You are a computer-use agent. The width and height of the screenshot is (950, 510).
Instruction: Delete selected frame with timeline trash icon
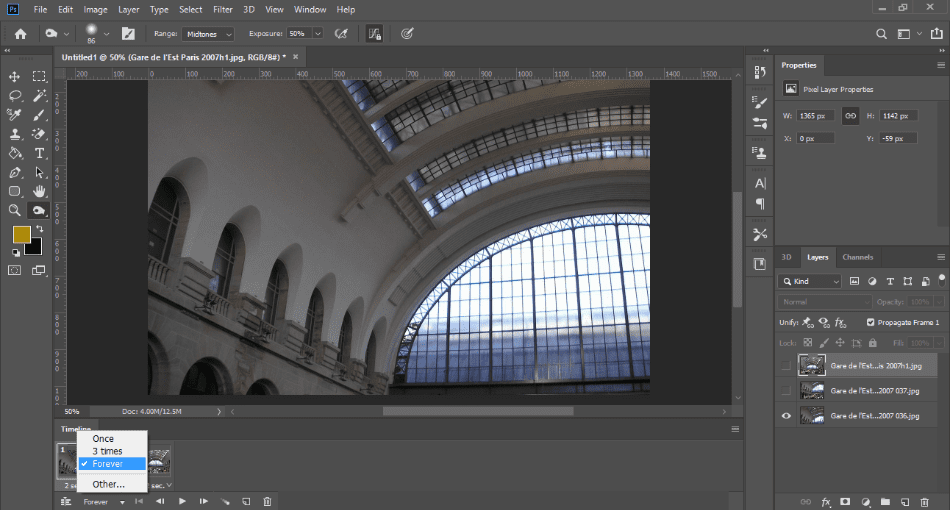(x=267, y=501)
